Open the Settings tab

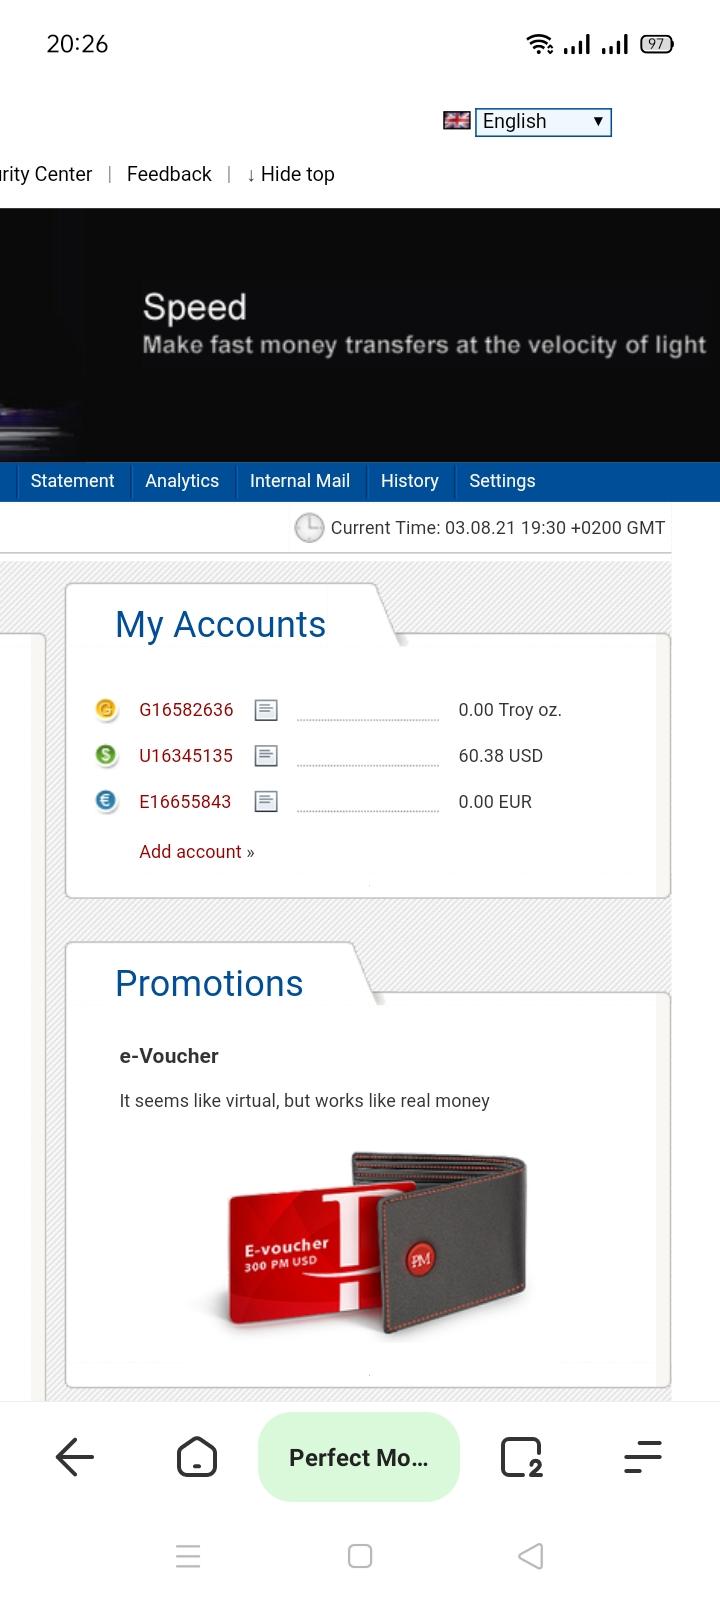click(x=502, y=481)
